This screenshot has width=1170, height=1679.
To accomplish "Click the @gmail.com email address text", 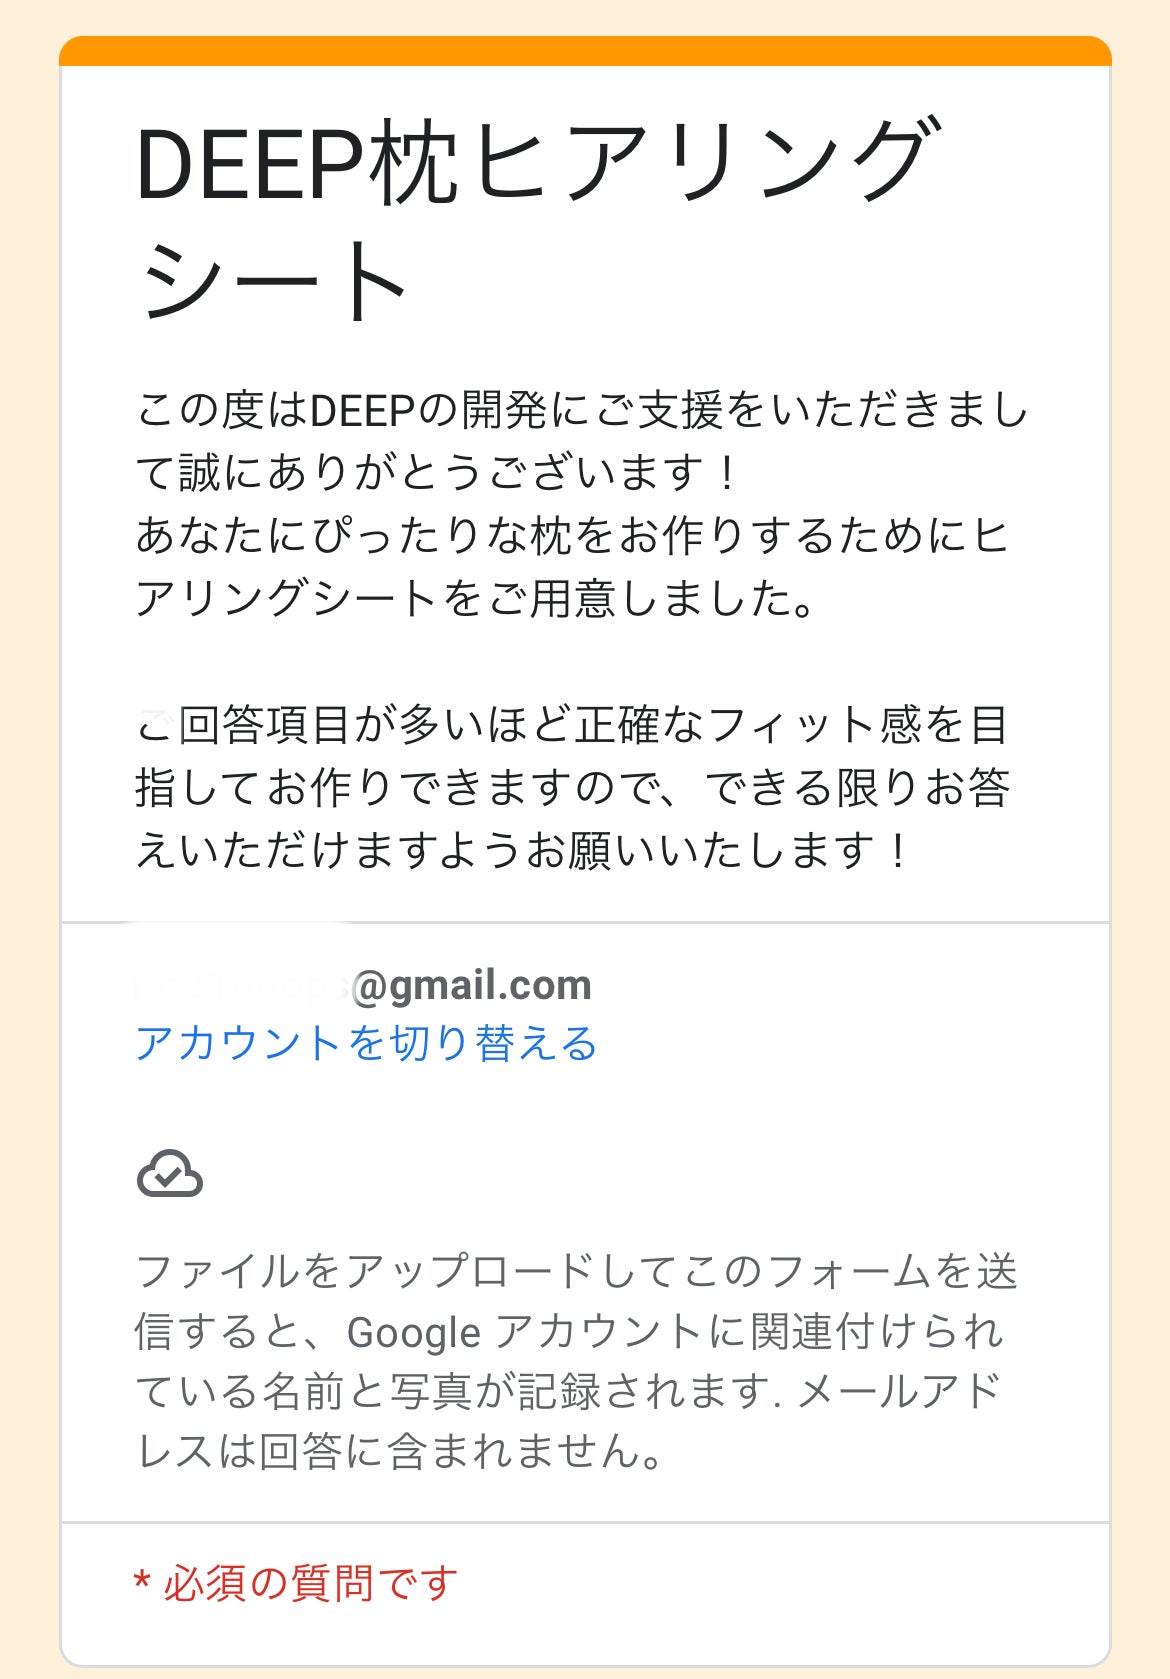I will pos(471,985).
